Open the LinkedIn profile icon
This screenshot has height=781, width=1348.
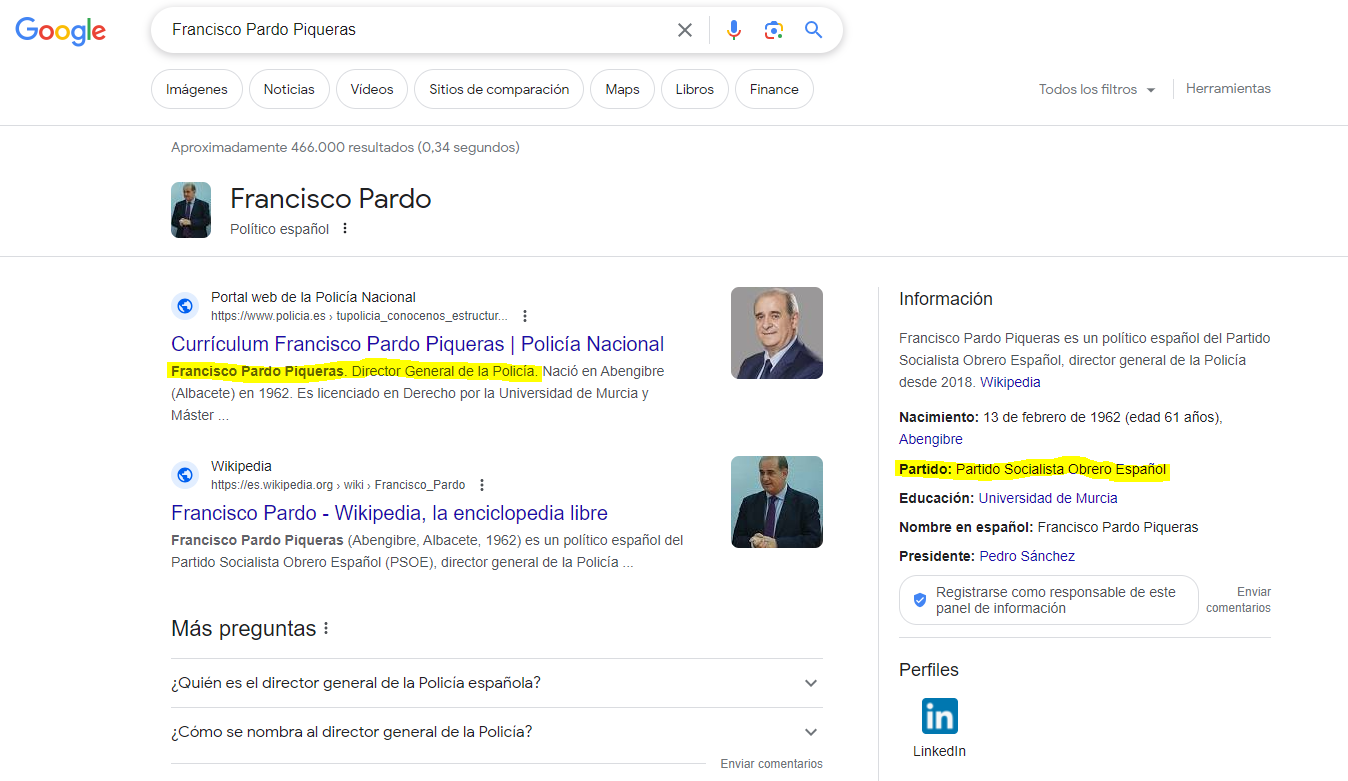[x=939, y=716]
